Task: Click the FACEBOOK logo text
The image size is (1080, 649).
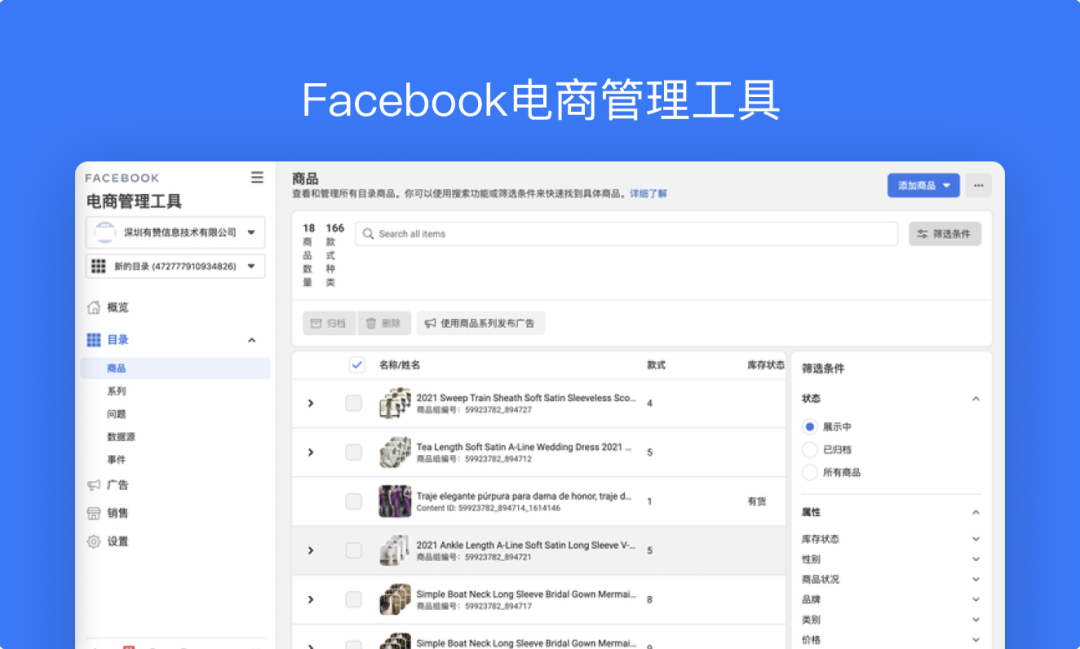Action: (122, 178)
